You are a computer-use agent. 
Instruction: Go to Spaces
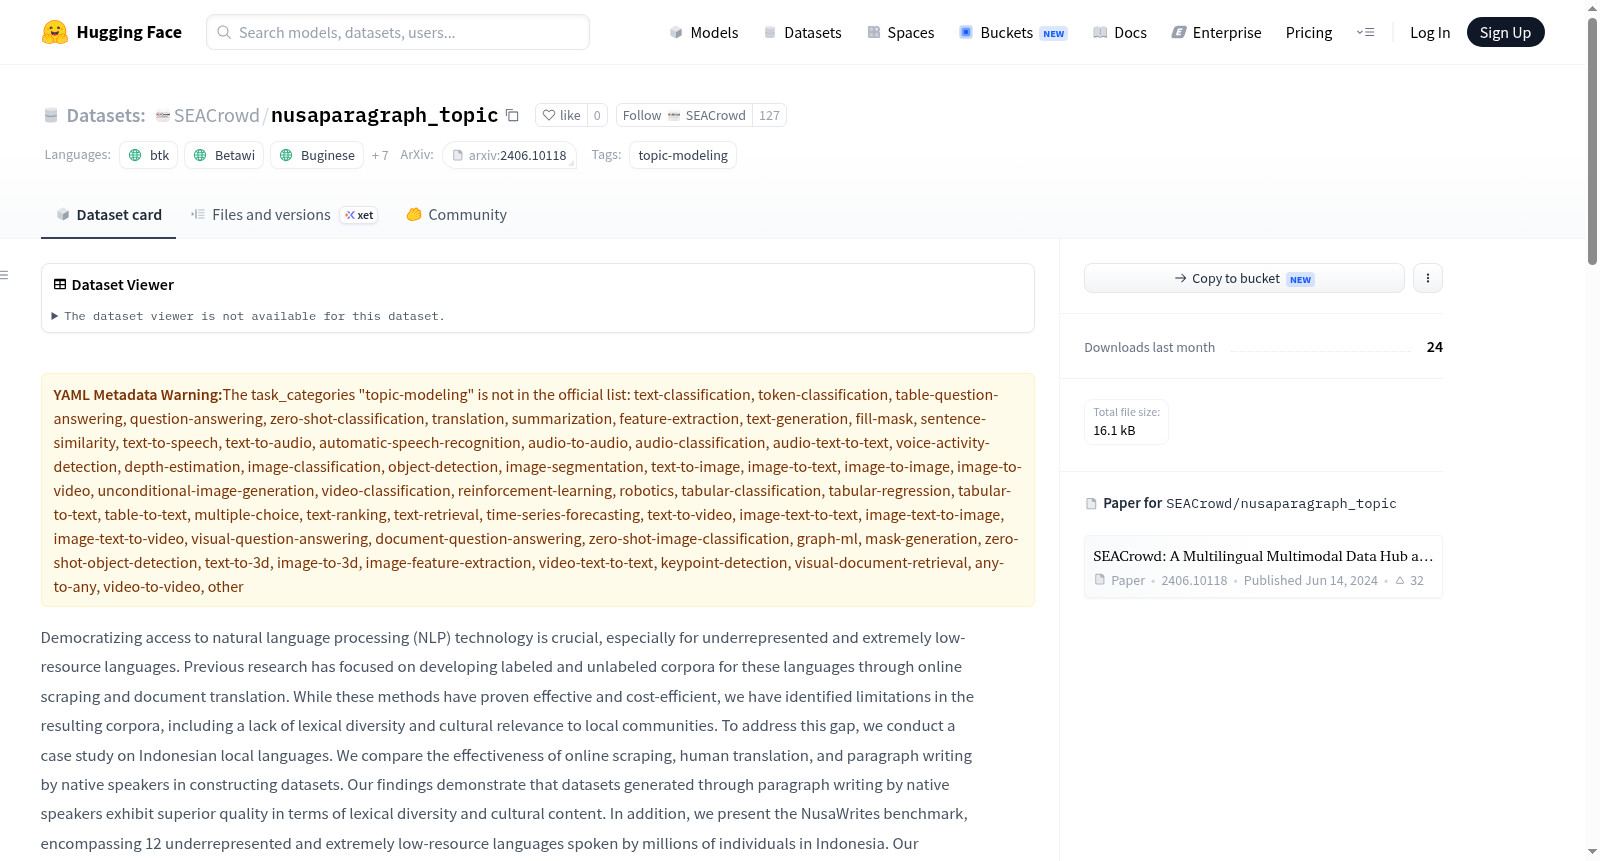(900, 32)
